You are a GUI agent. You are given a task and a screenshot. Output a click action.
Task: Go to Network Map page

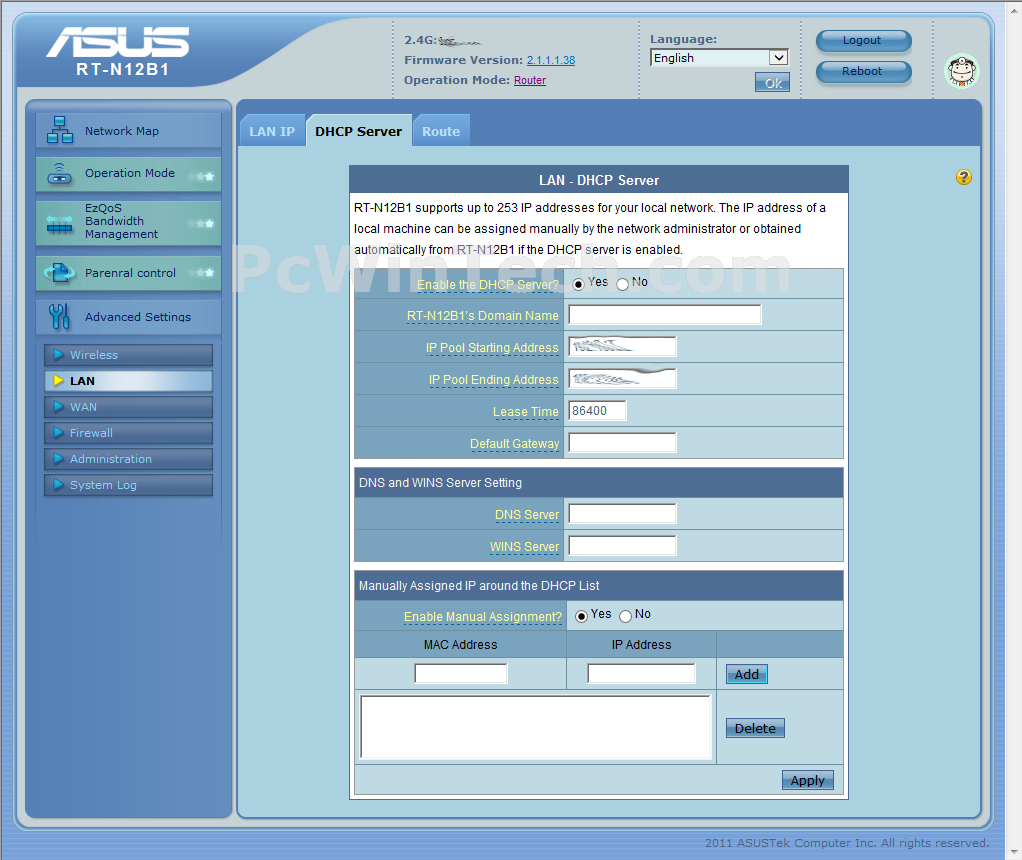128,130
